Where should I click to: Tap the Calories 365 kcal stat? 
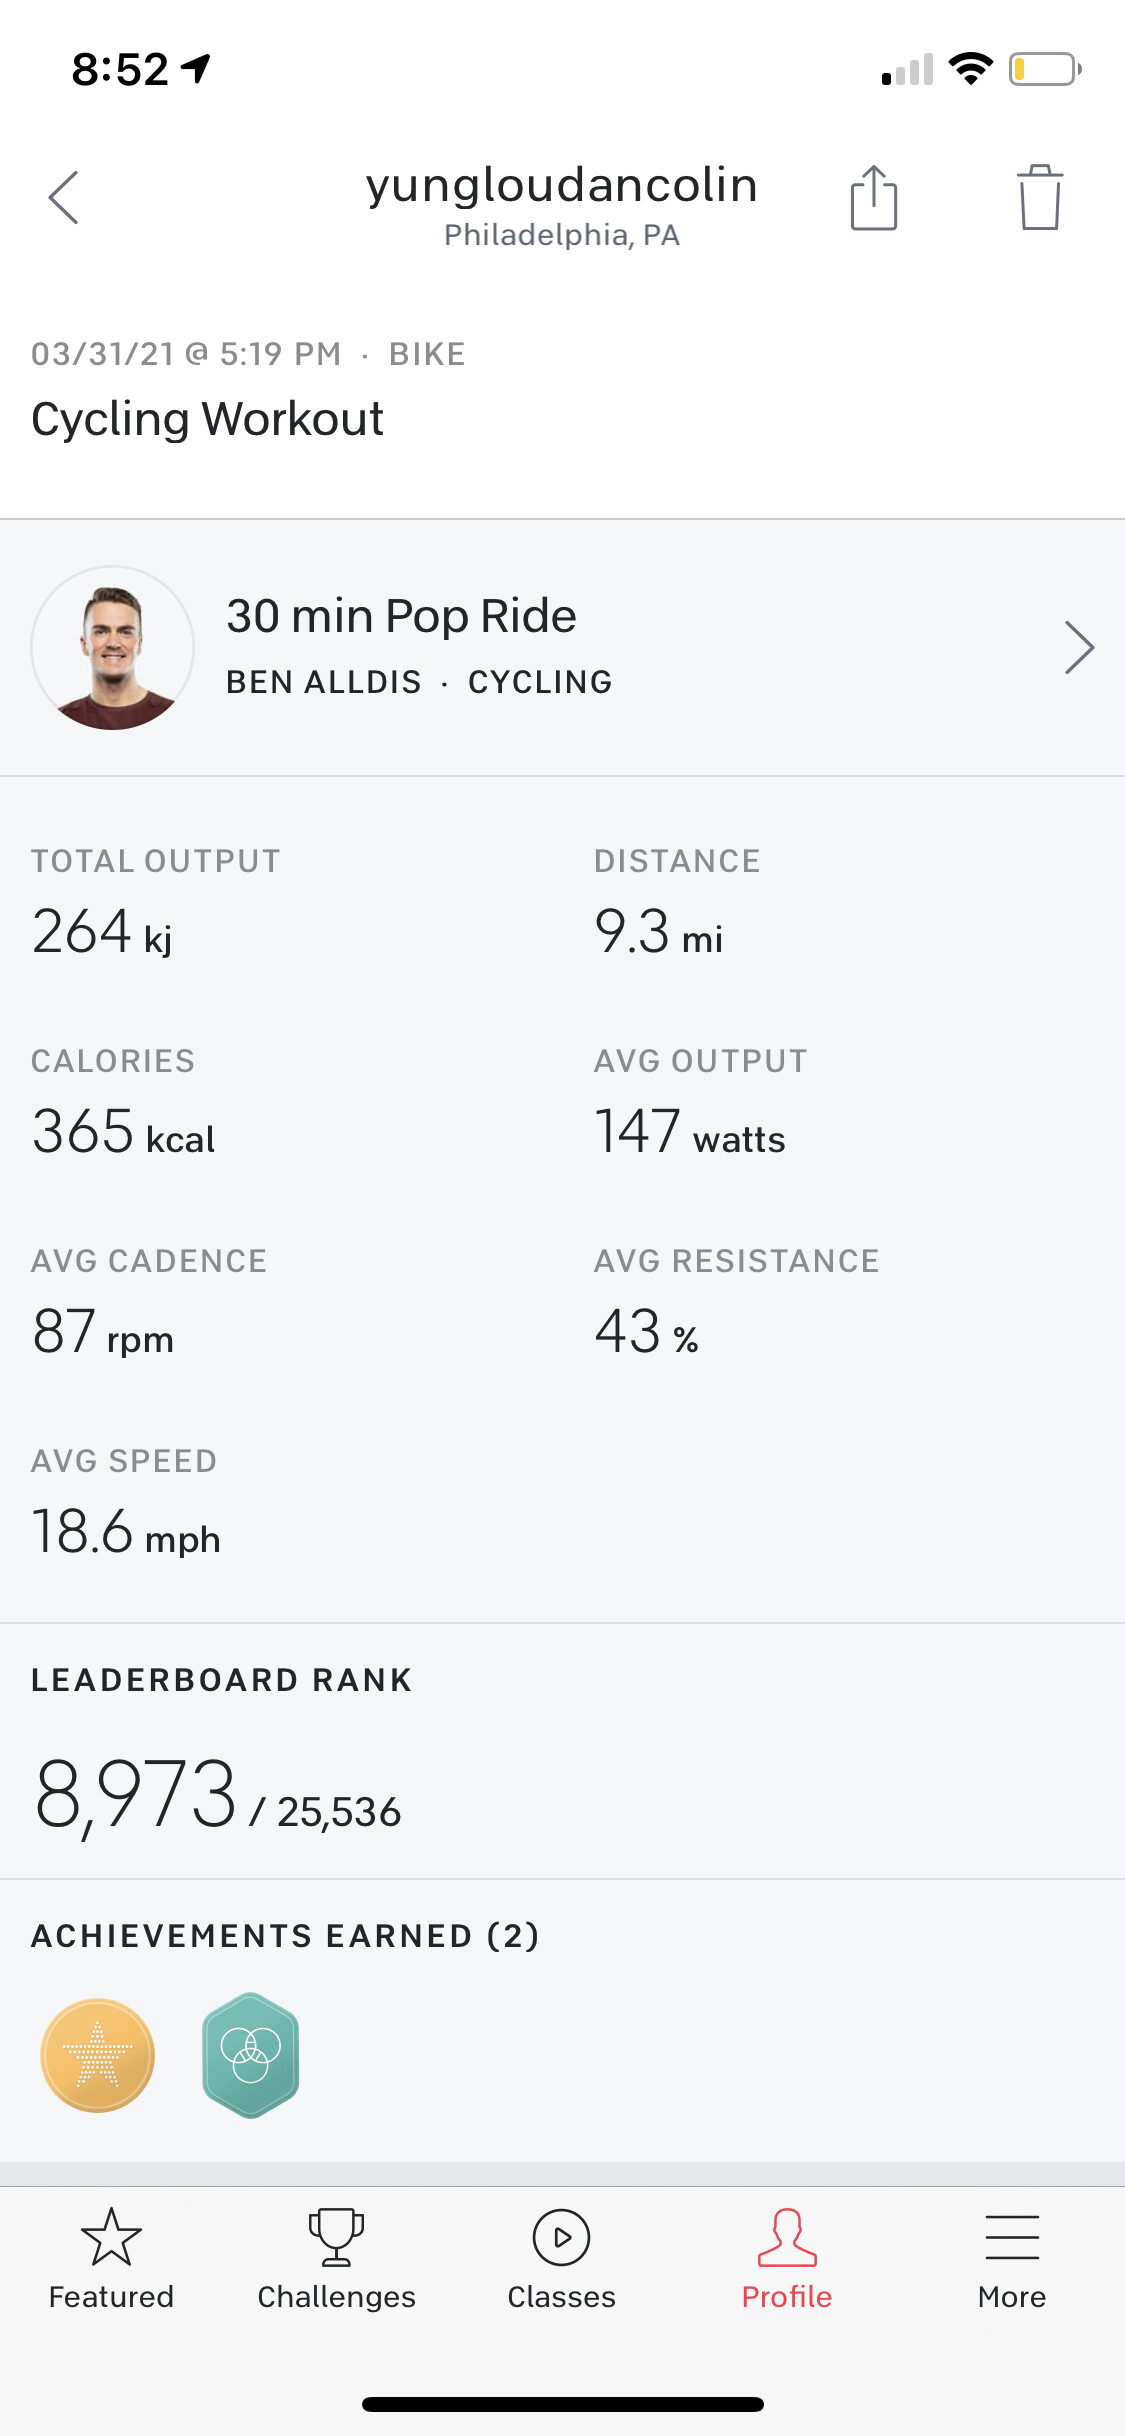(123, 1132)
